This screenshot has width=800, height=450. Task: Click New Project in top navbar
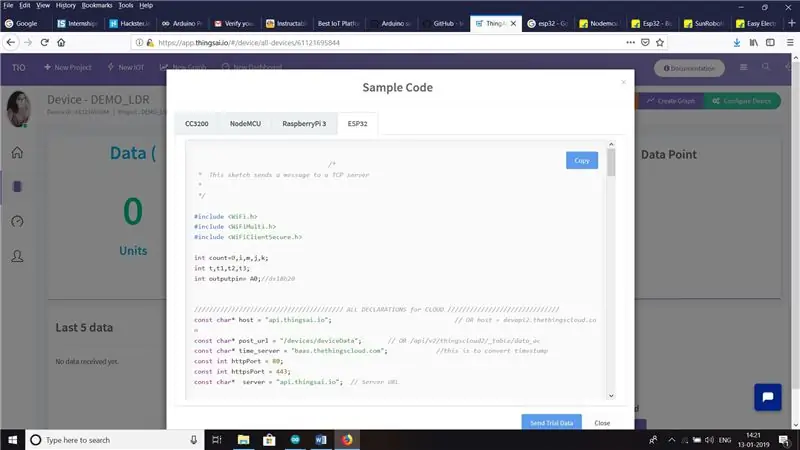tap(67, 67)
